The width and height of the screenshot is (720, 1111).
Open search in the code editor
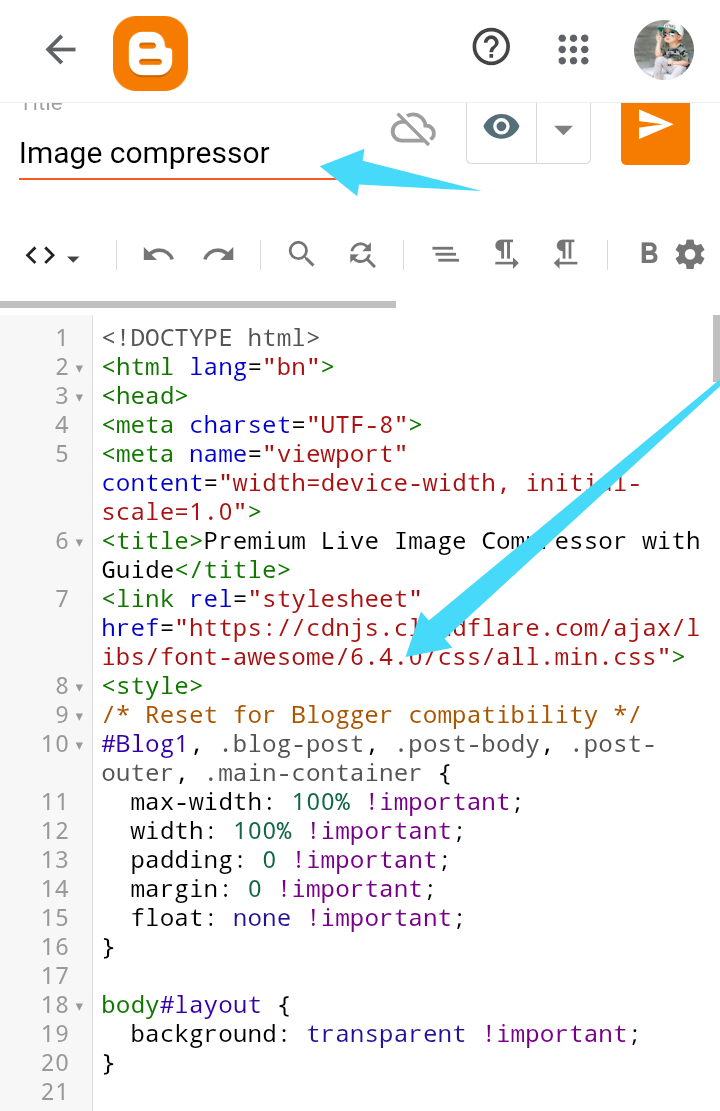pyautogui.click(x=302, y=254)
